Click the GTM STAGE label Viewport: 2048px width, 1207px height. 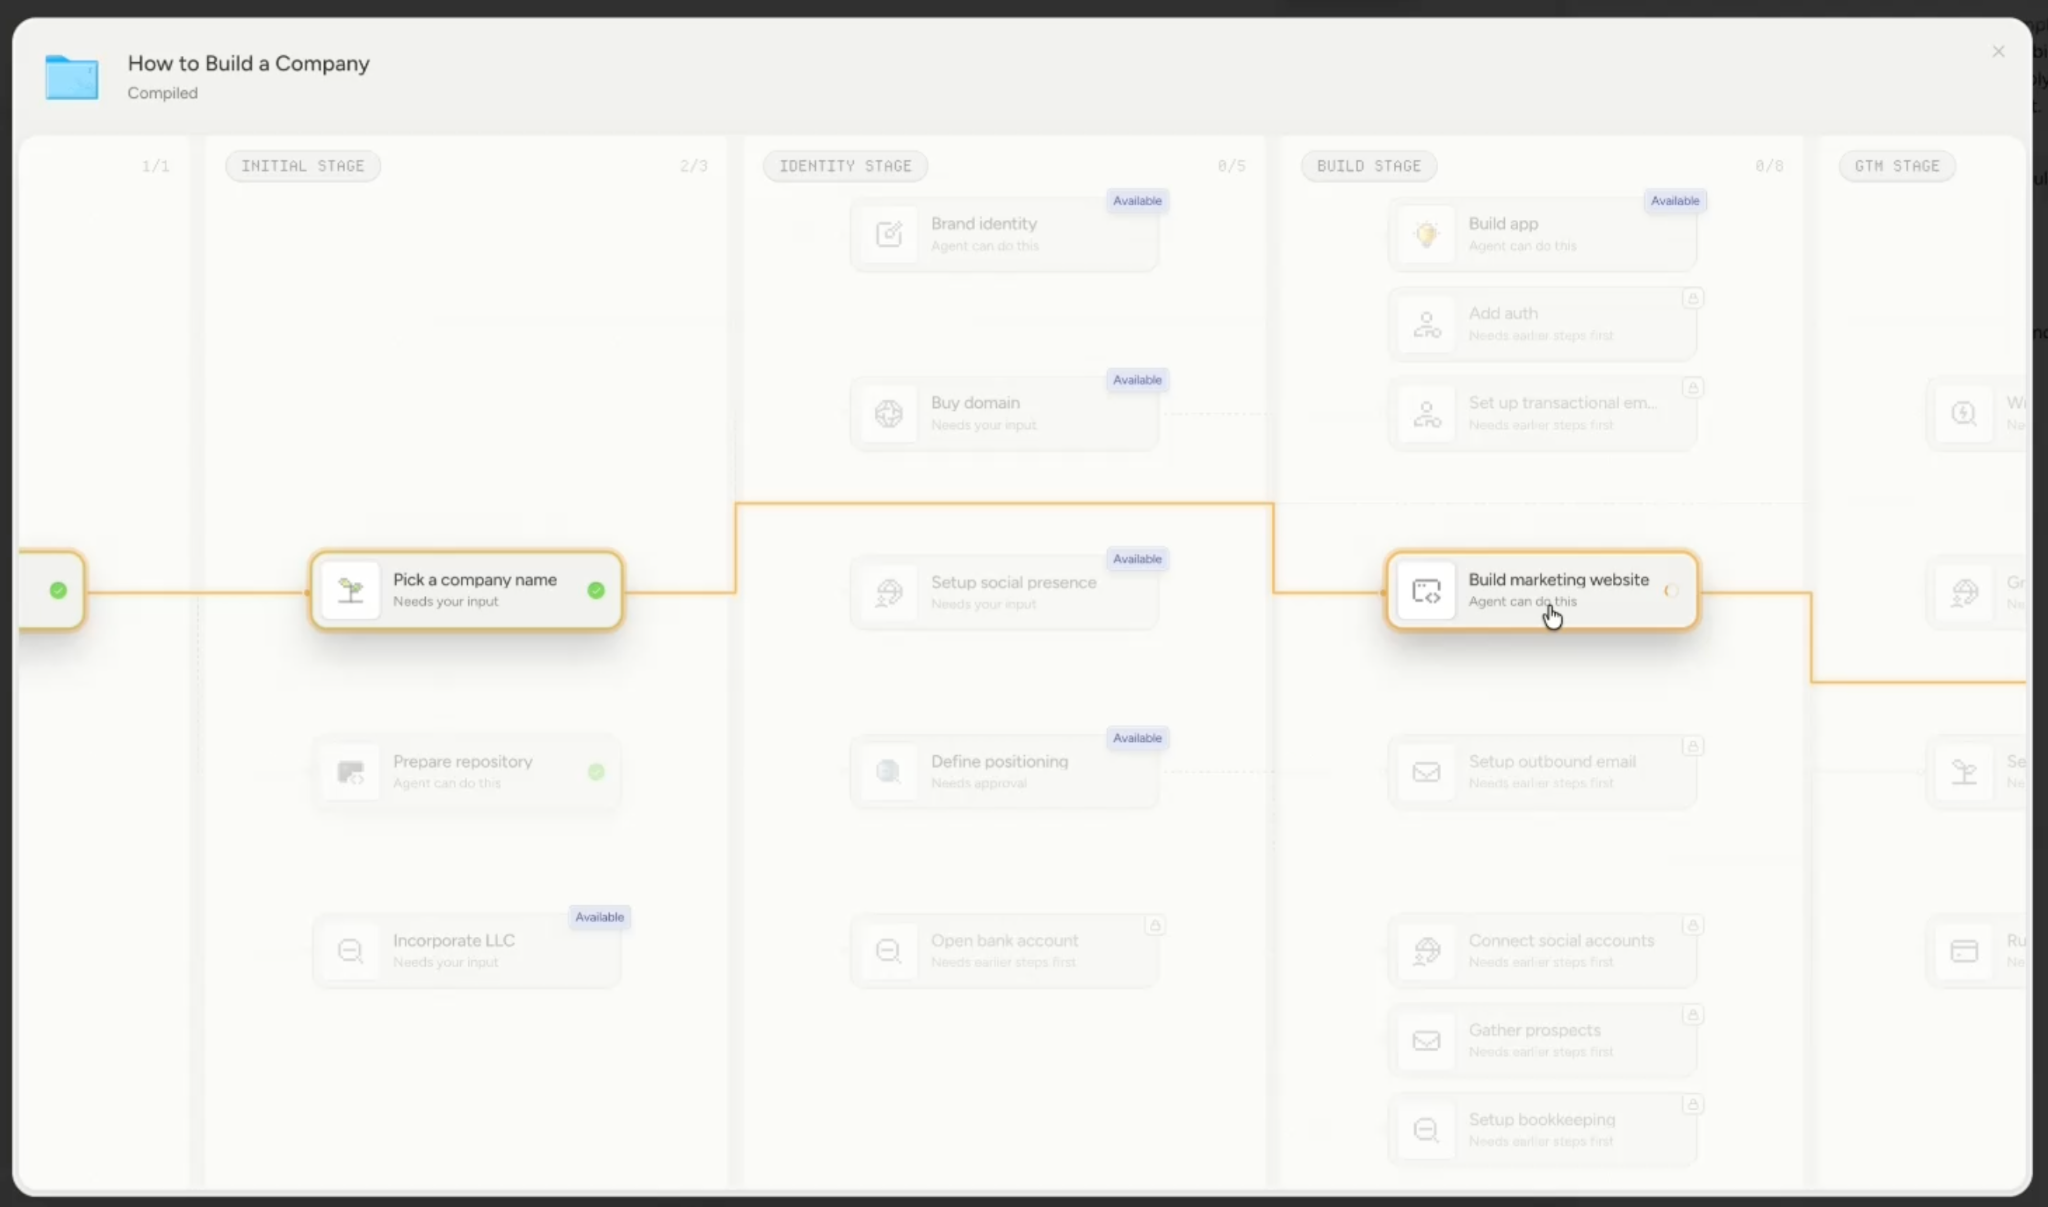coord(1897,166)
